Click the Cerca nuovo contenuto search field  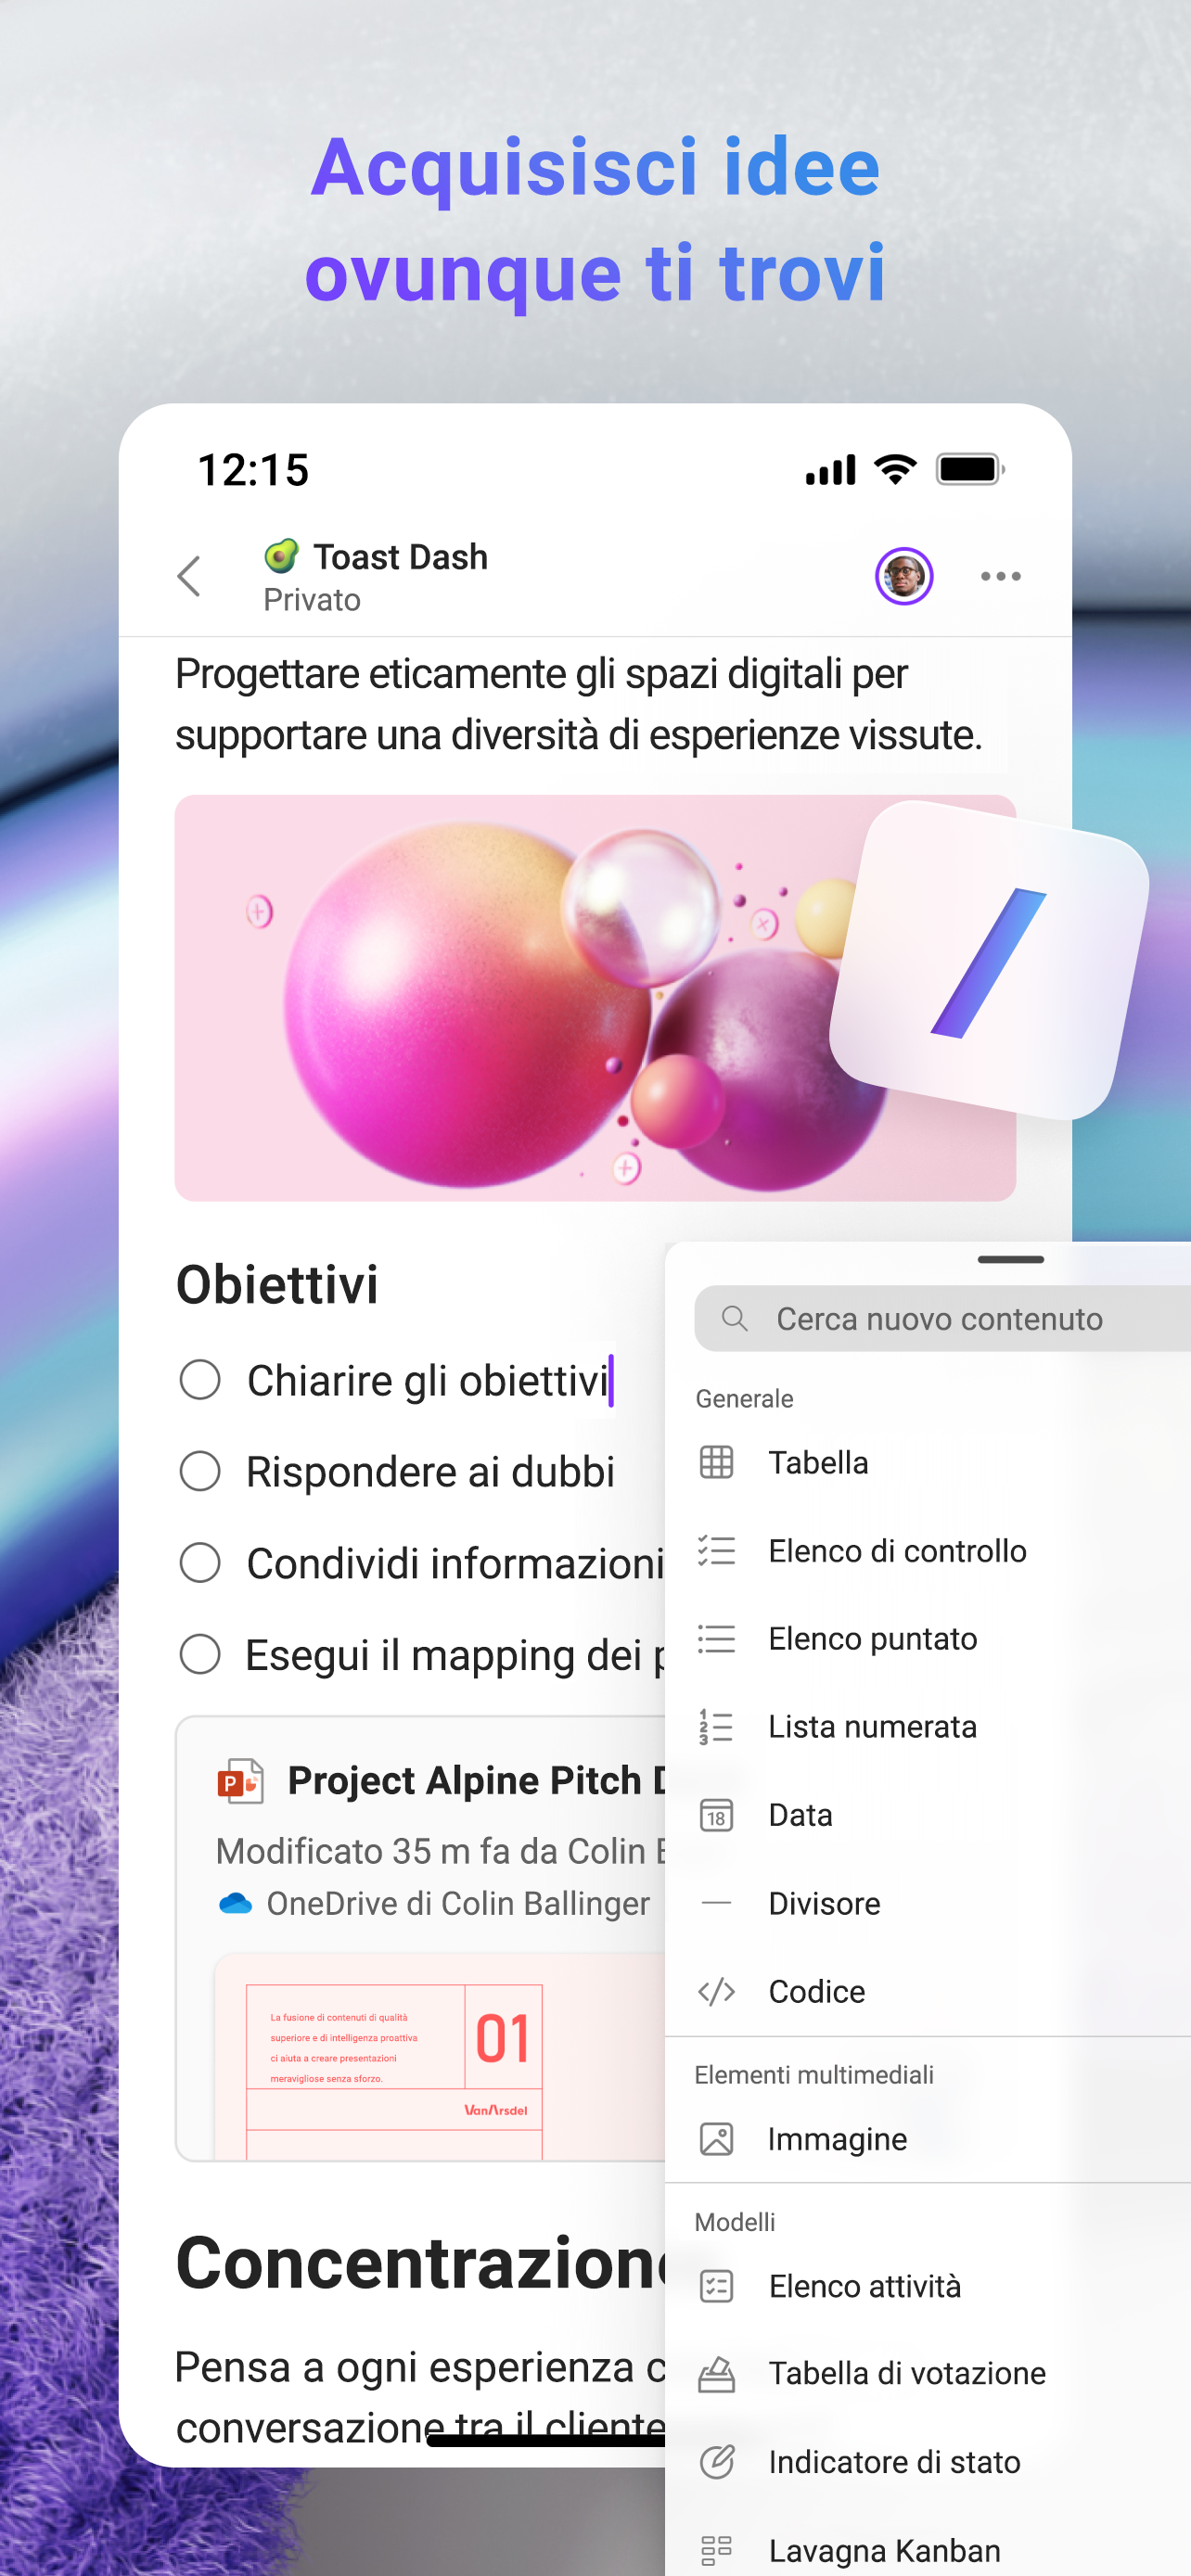(942, 1318)
